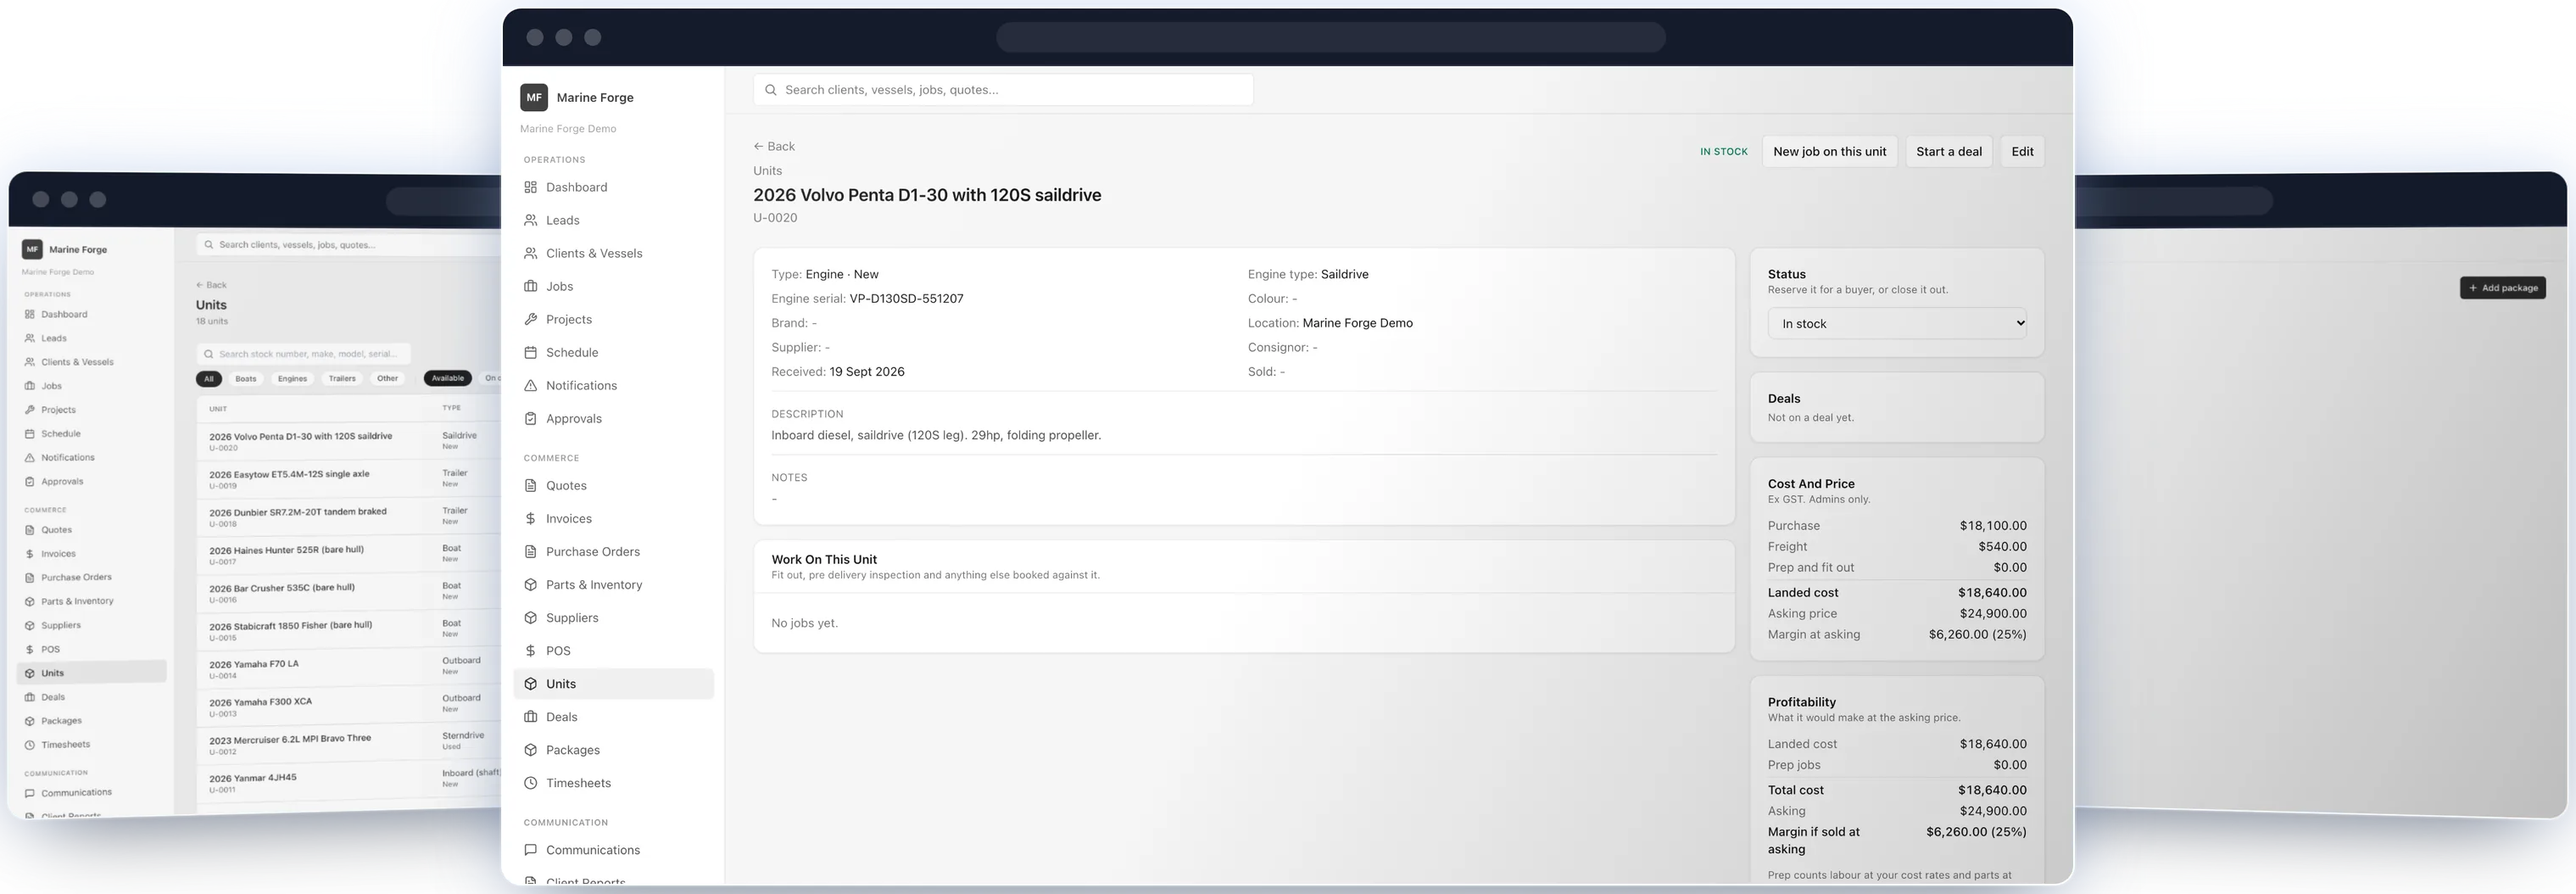This screenshot has height=894, width=2576.
Task: Select the POS dollar icon in front sidebar
Action: 531,650
